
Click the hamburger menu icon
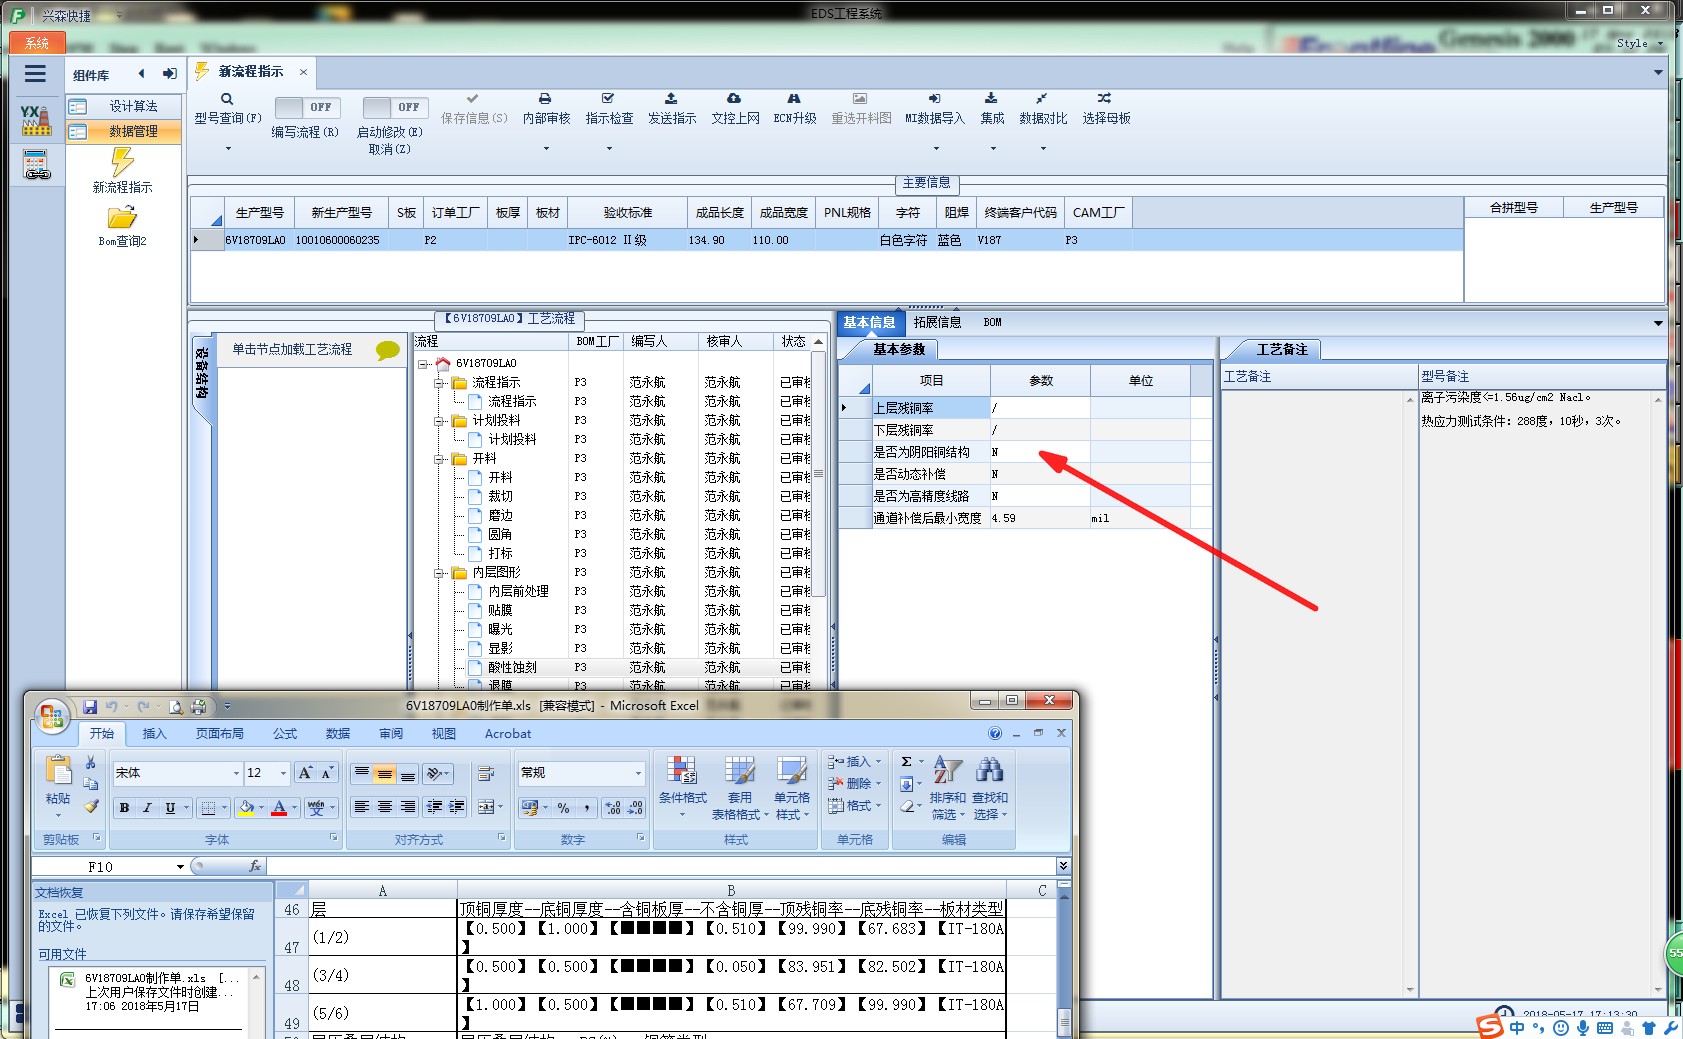tap(35, 74)
